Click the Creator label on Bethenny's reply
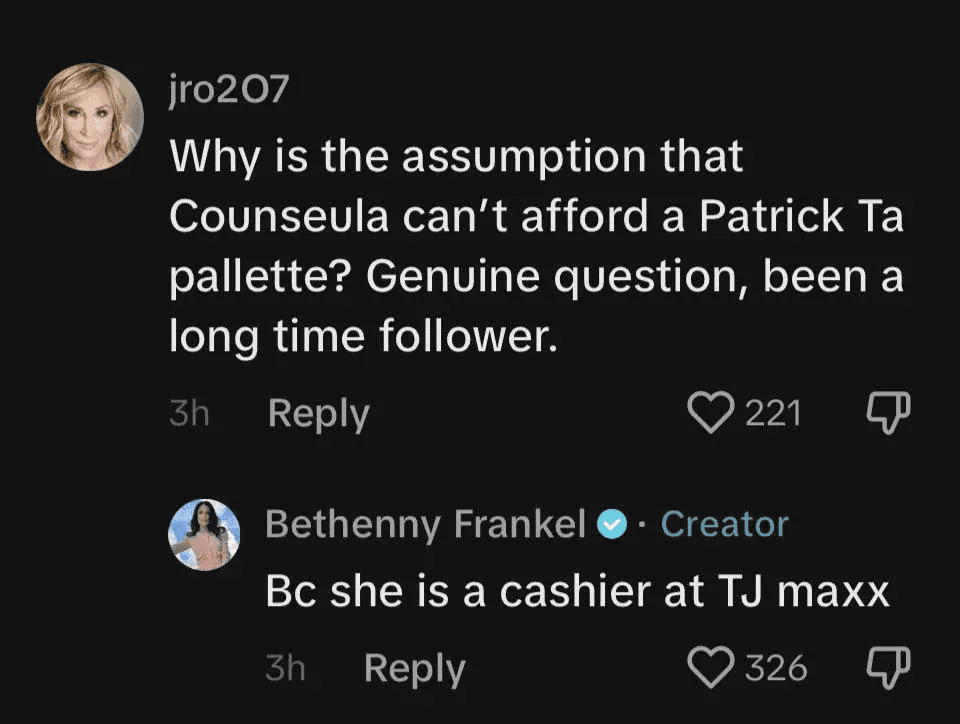Screen dimensions: 960x724 [x=723, y=523]
